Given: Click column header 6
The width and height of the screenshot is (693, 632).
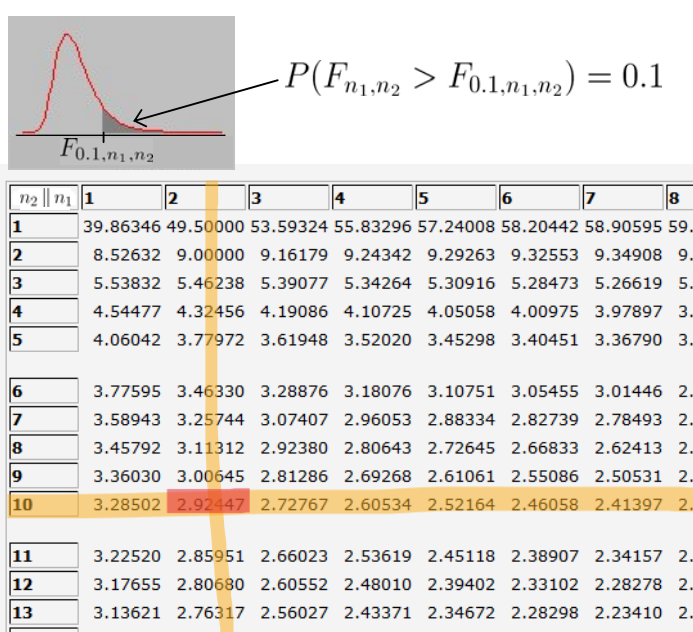Looking at the screenshot, I should tap(537, 197).
